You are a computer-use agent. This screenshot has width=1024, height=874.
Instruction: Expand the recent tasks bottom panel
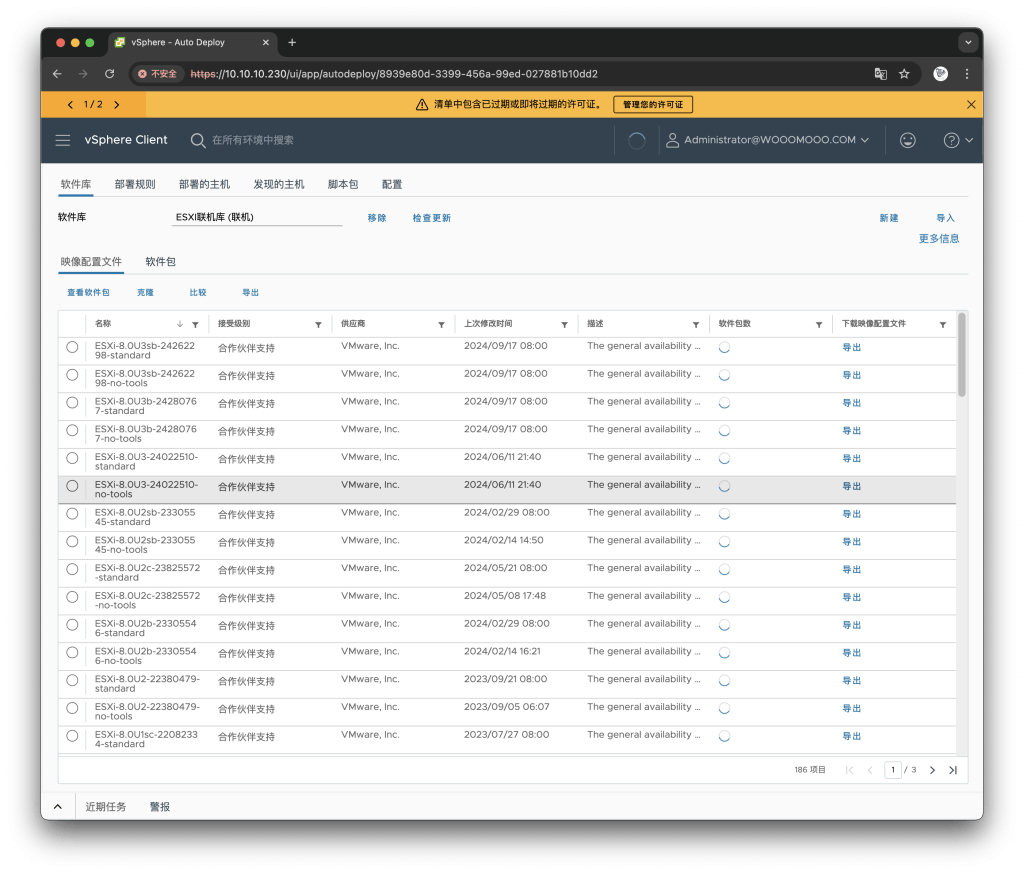pyautogui.click(x=58, y=807)
